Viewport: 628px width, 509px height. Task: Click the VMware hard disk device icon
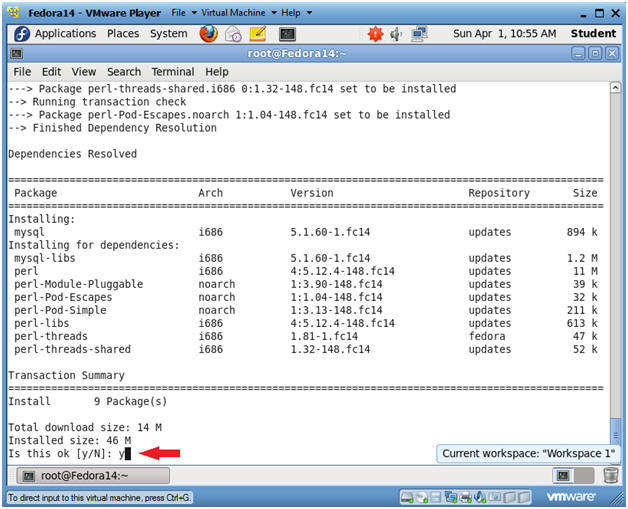click(x=407, y=497)
